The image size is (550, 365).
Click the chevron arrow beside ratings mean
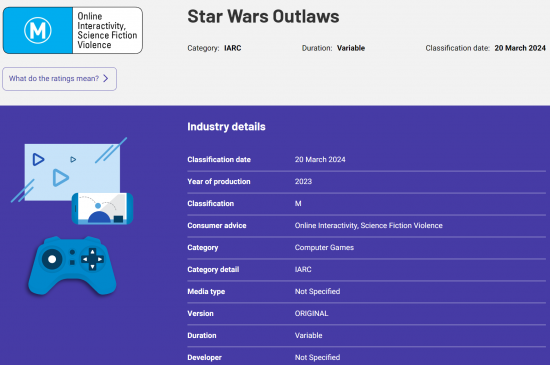[106, 79]
